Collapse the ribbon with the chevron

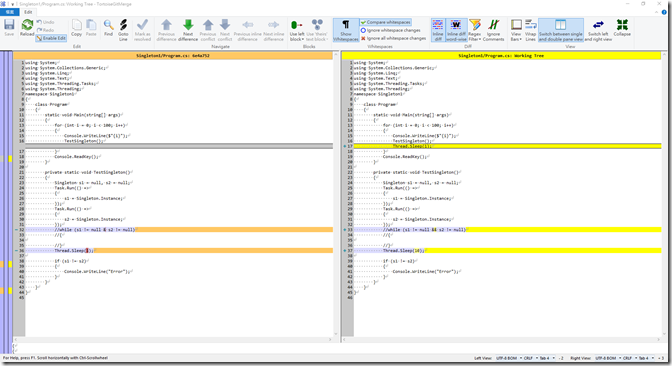click(657, 12)
